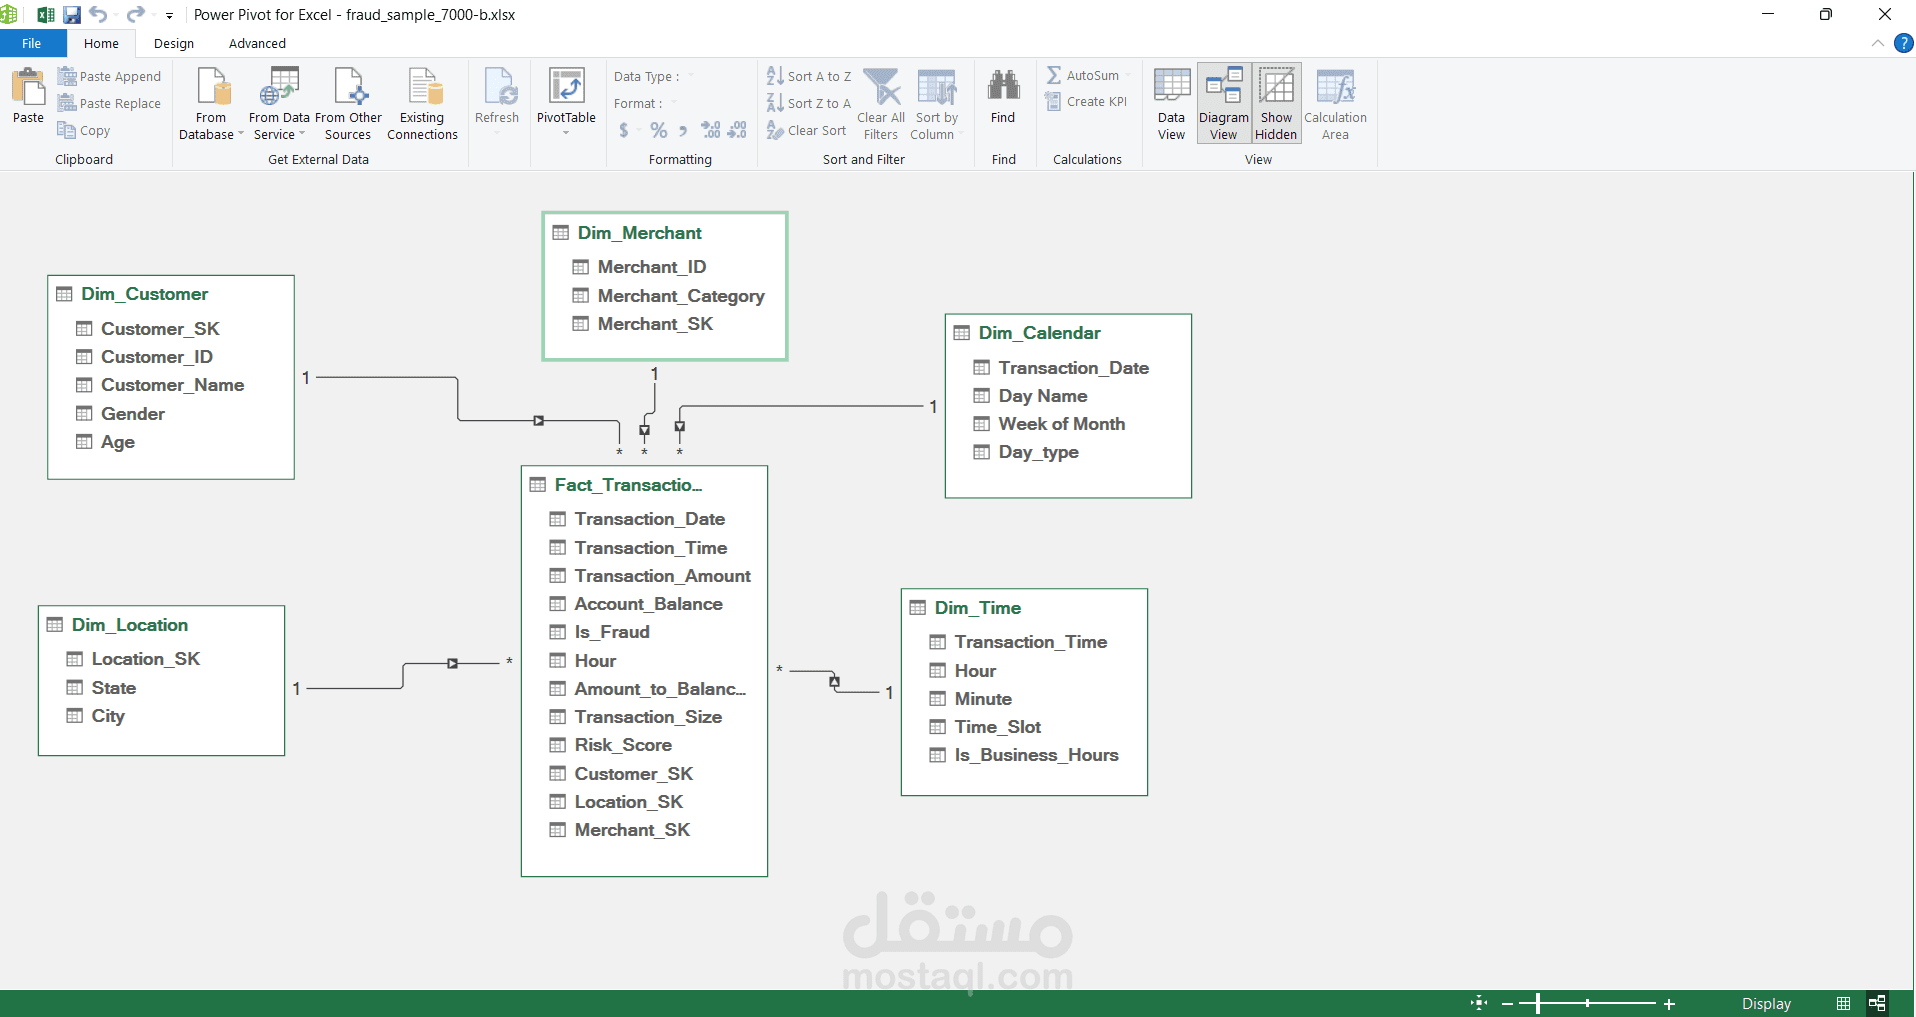Click the Copy button

(x=84, y=130)
